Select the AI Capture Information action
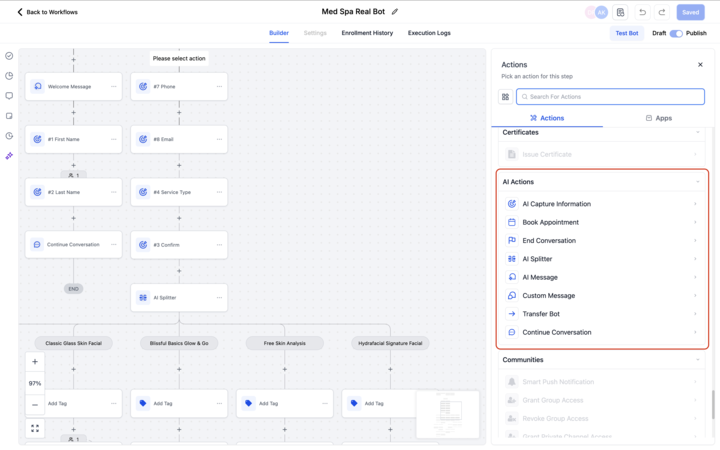This screenshot has height=450, width=720. [556, 204]
